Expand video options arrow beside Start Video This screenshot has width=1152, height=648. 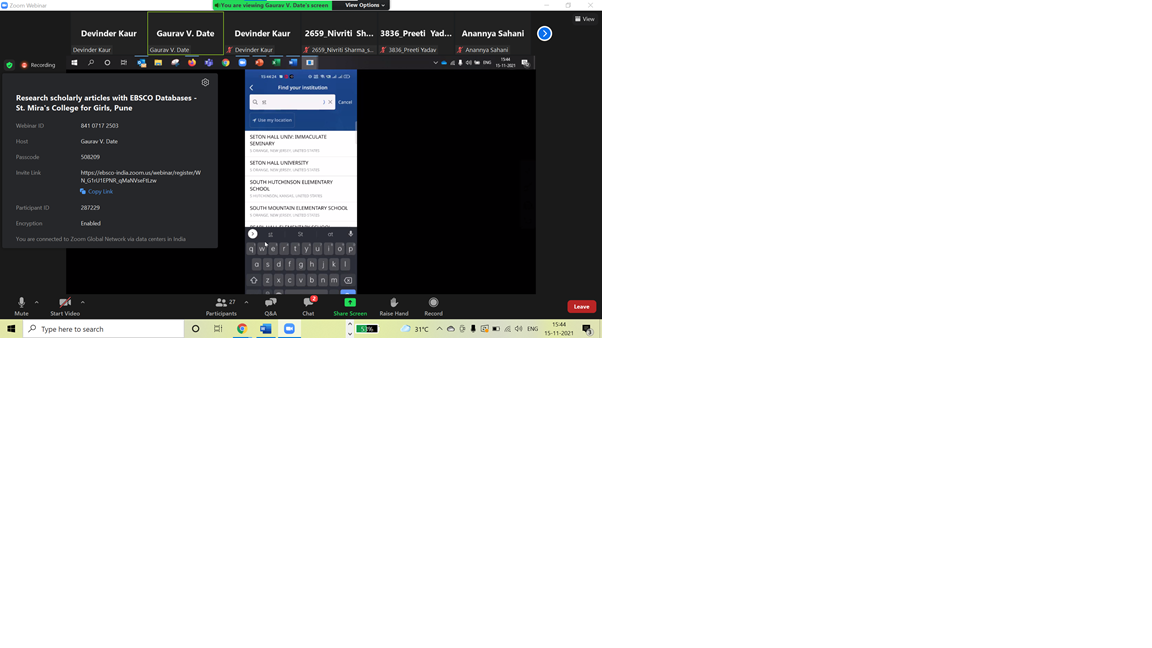(83, 302)
